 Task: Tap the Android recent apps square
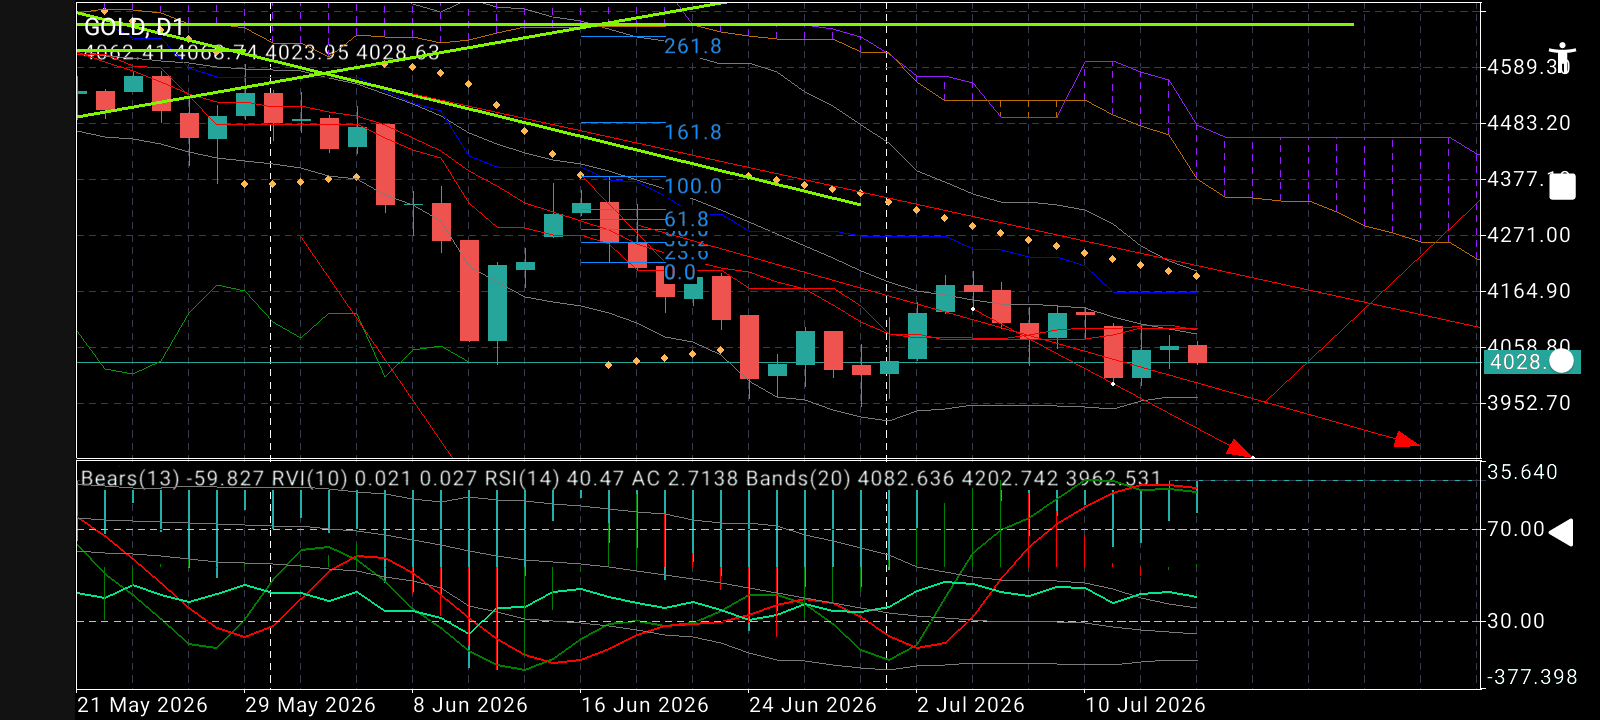point(1562,186)
